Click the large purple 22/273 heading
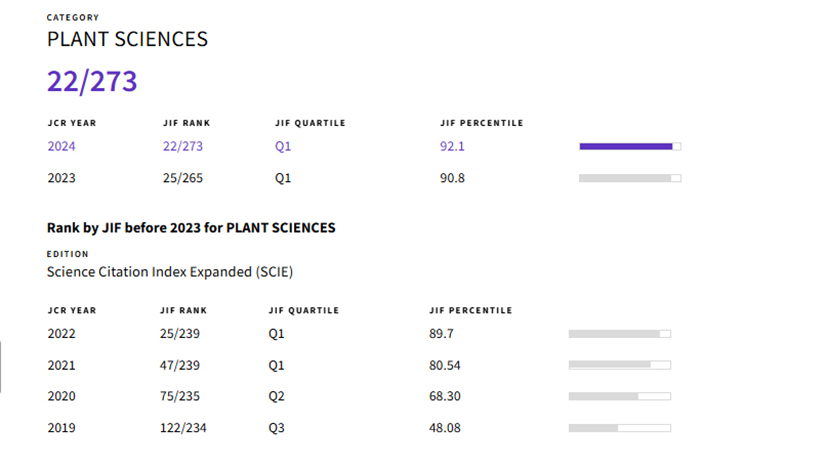This screenshot has width=827, height=468. [92, 82]
